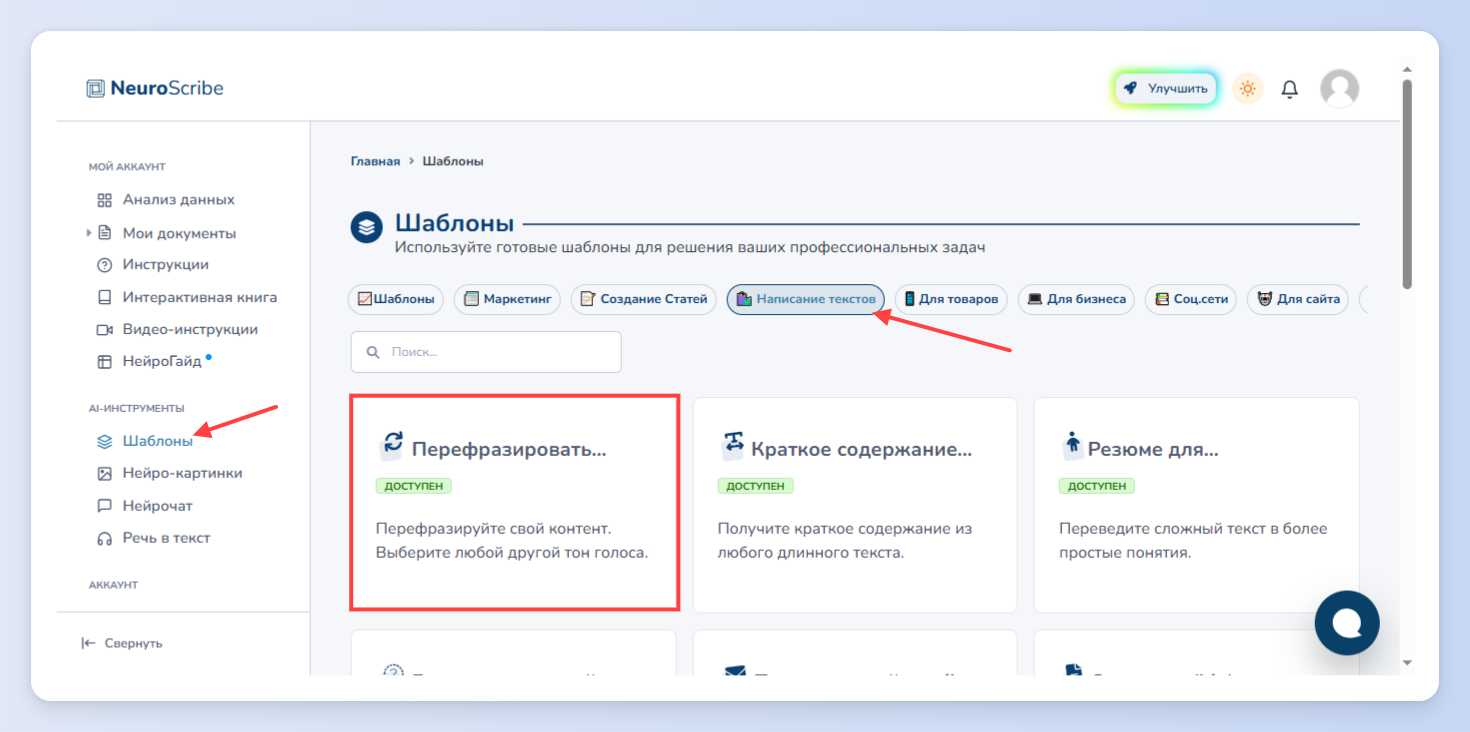The width and height of the screenshot is (1470, 732).
Task: Open the Перефразировать template card title
Action: pos(509,449)
